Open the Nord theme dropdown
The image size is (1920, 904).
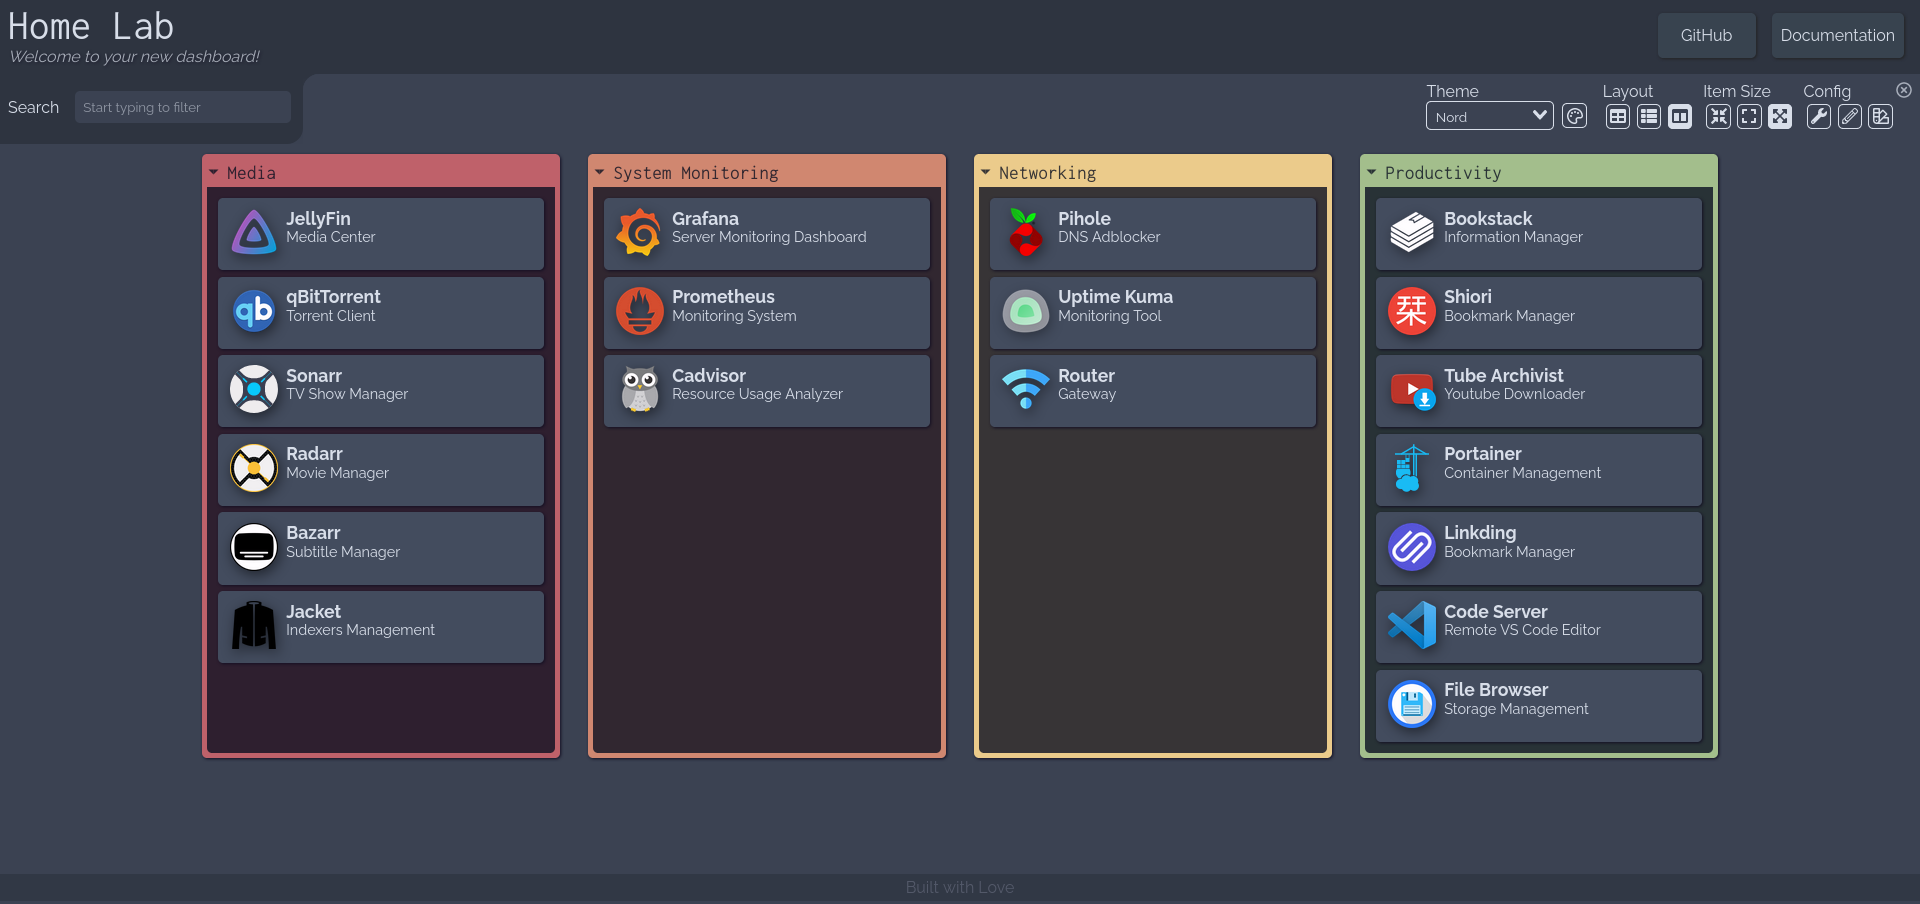pyautogui.click(x=1490, y=116)
